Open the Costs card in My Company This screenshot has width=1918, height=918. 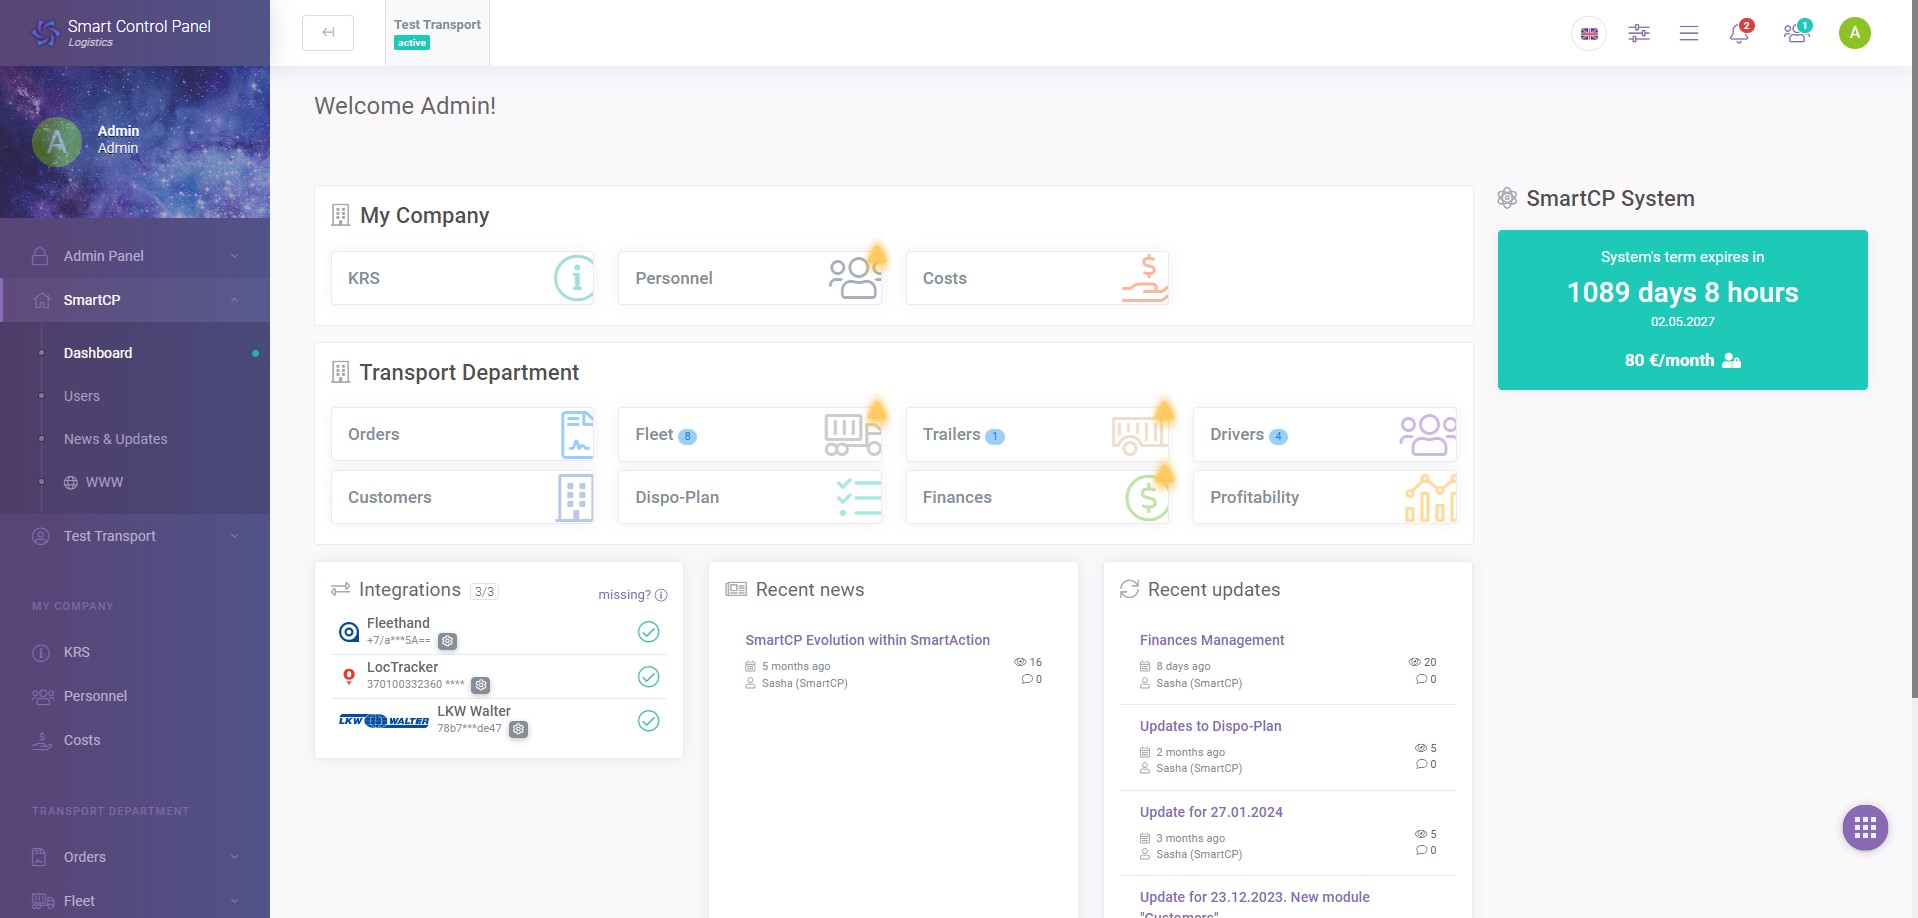[1036, 278]
